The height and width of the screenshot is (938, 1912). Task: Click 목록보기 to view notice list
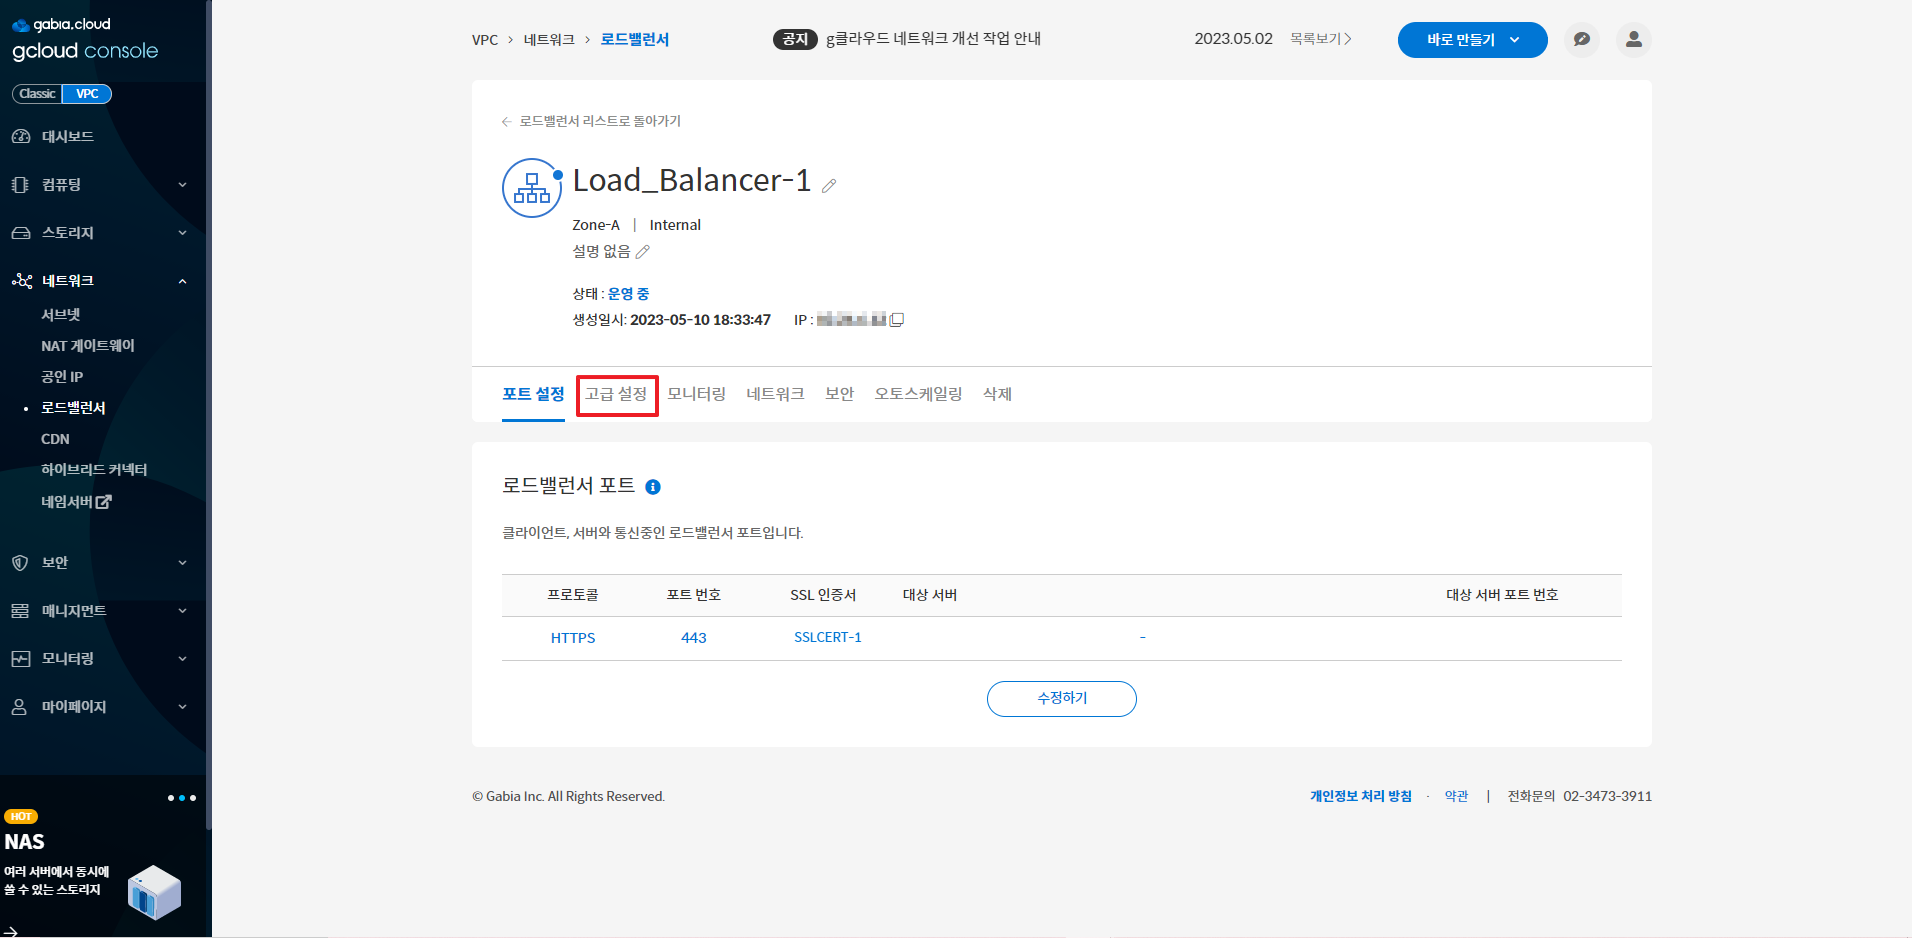tap(1320, 39)
